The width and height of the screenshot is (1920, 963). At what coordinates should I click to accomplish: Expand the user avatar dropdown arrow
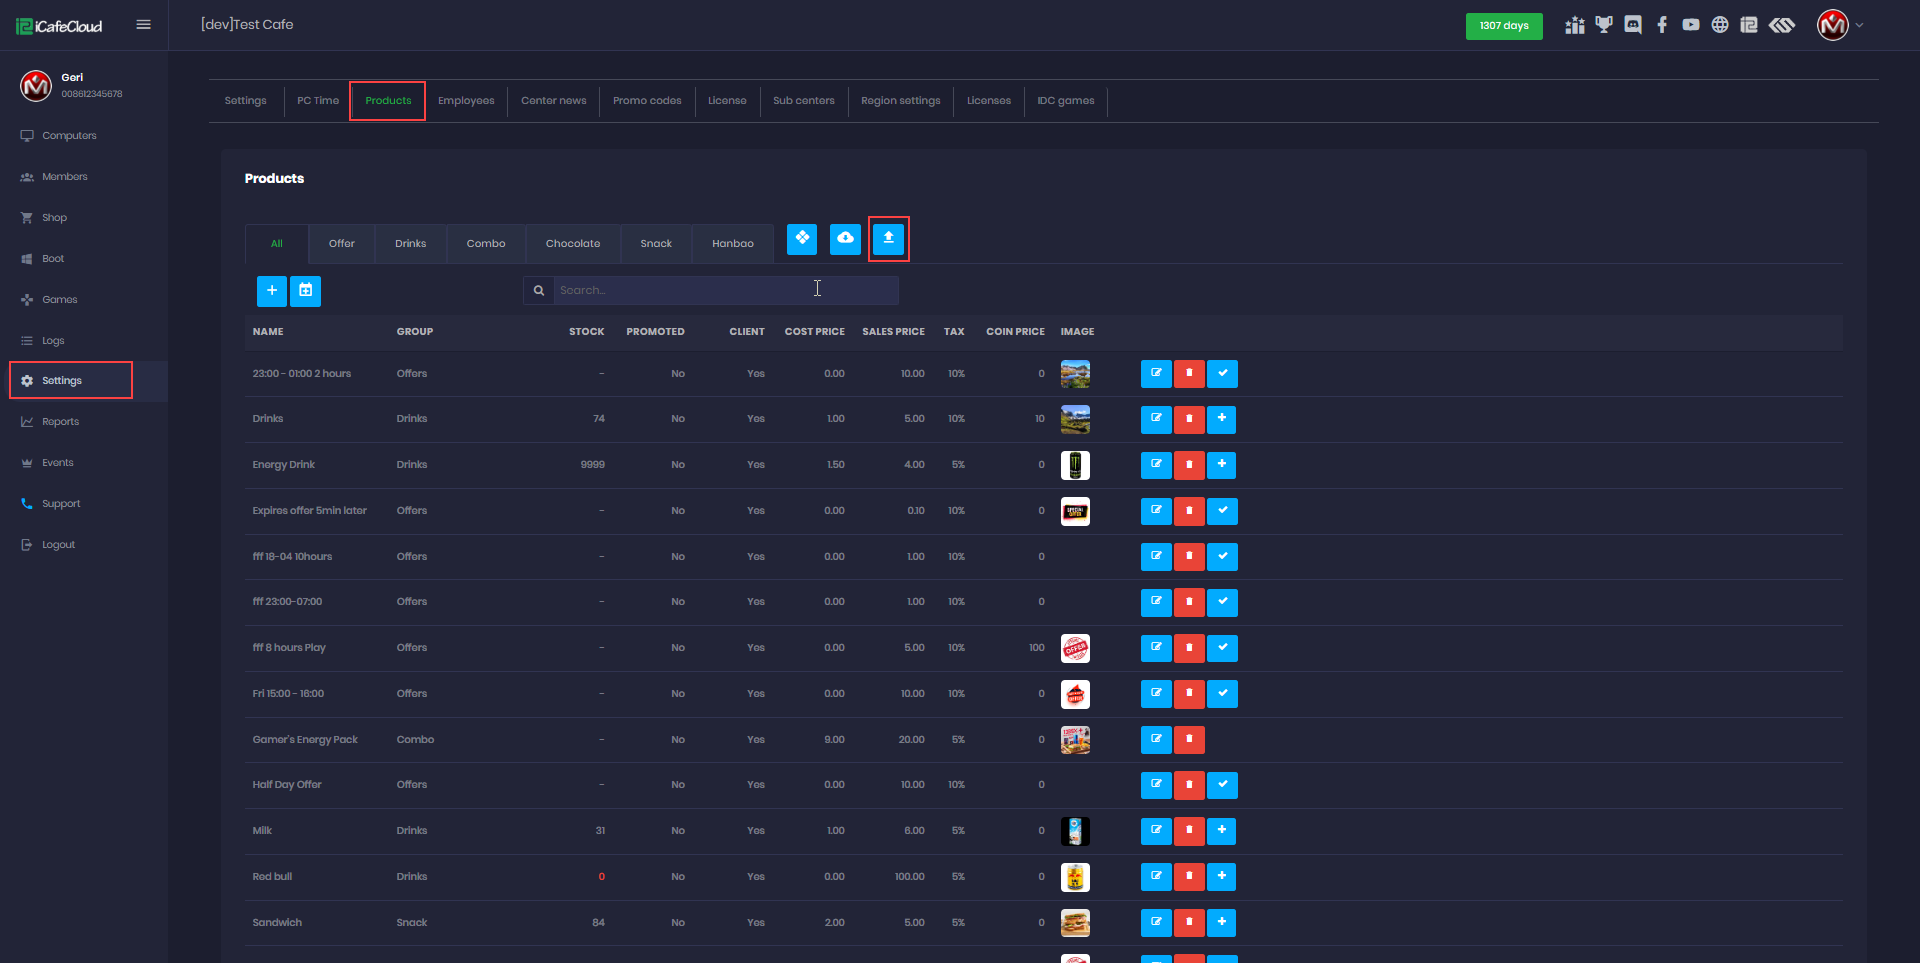point(1860,26)
